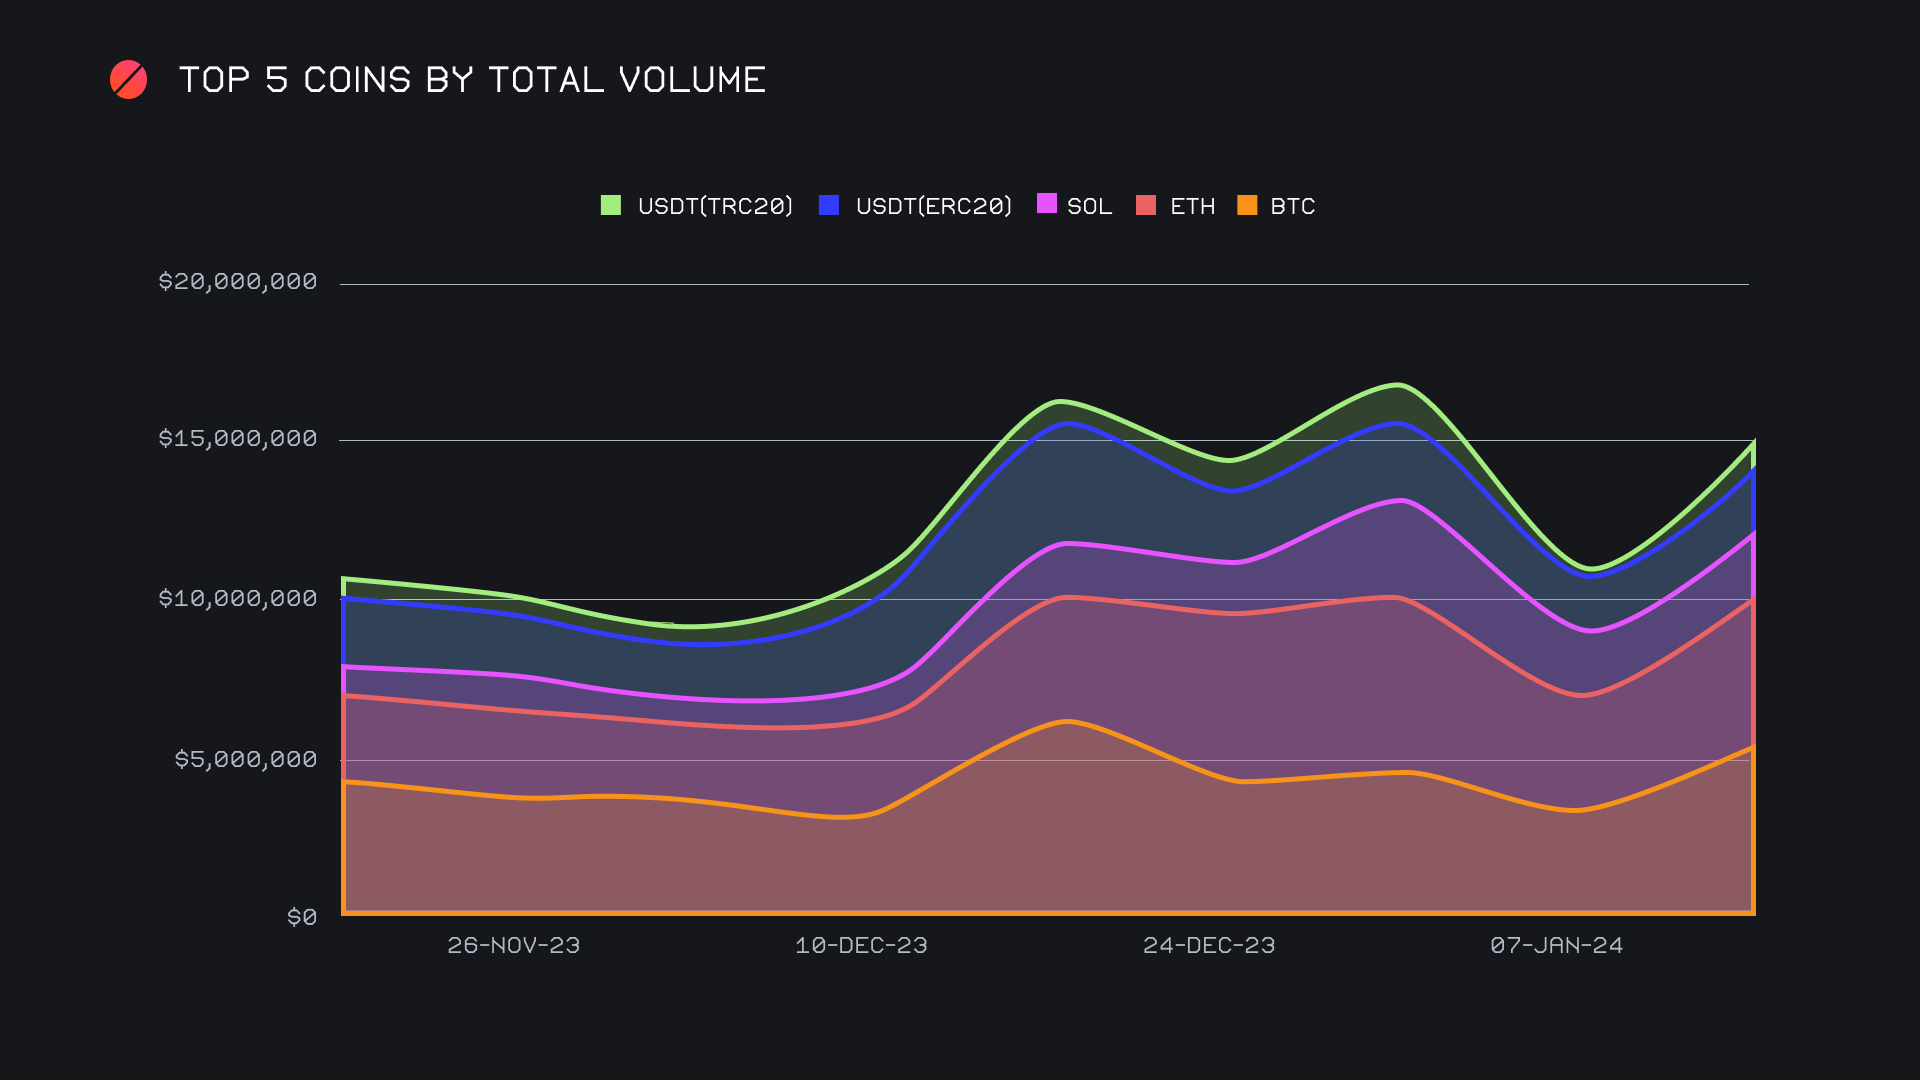Click the chart title text

click(472, 80)
